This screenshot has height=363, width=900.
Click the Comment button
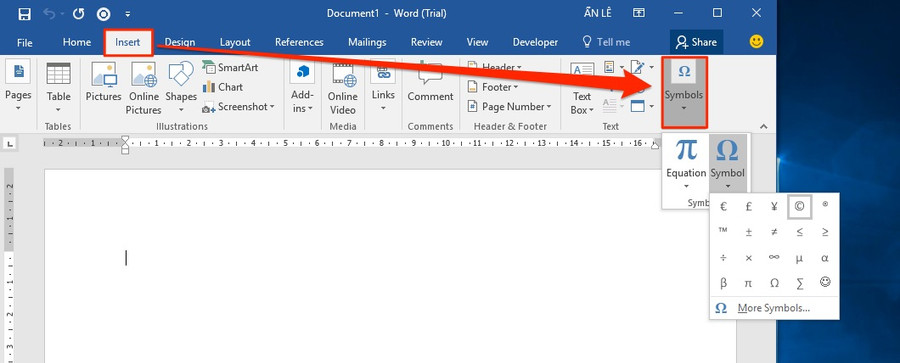click(430, 82)
